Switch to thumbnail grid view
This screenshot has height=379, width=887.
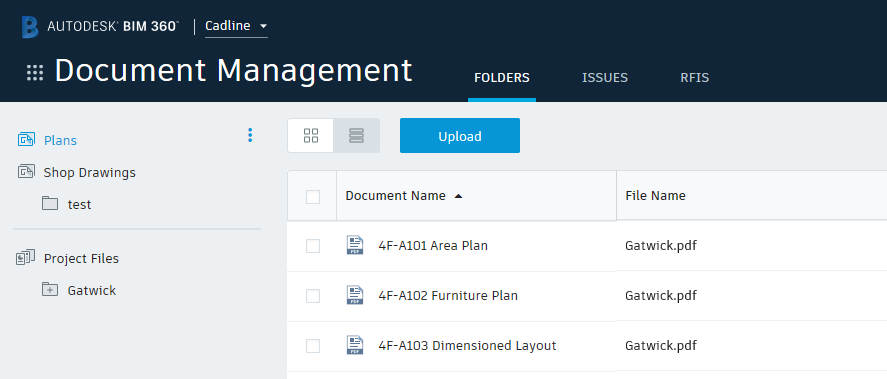[x=311, y=136]
